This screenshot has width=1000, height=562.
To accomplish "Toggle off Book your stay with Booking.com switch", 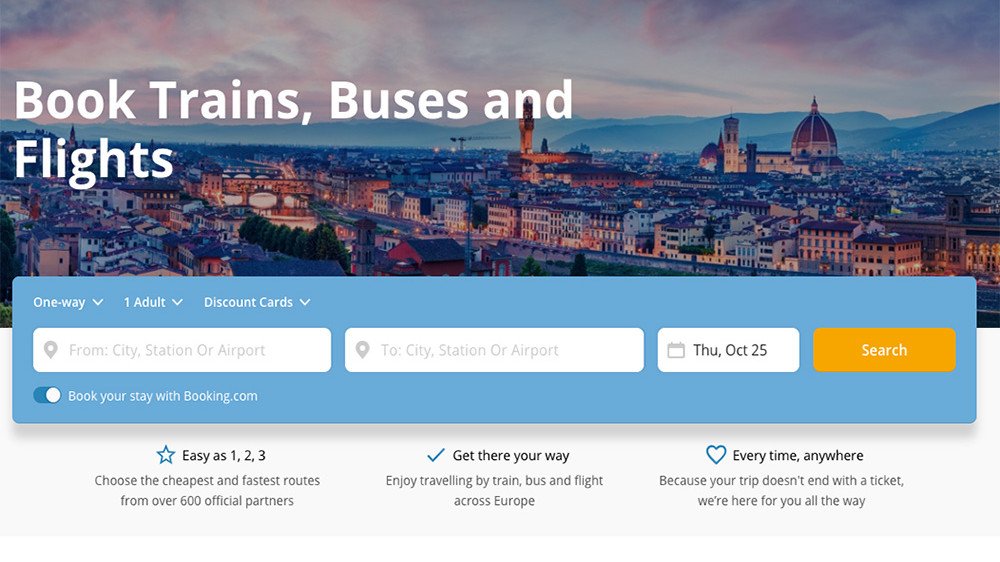I will (x=47, y=395).
